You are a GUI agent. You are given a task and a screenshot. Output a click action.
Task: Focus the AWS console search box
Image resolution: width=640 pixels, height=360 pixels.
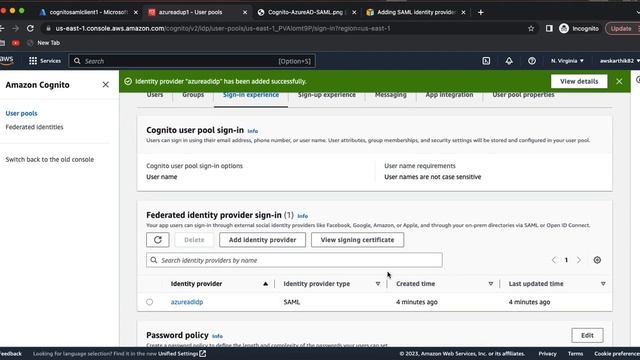click(192, 61)
